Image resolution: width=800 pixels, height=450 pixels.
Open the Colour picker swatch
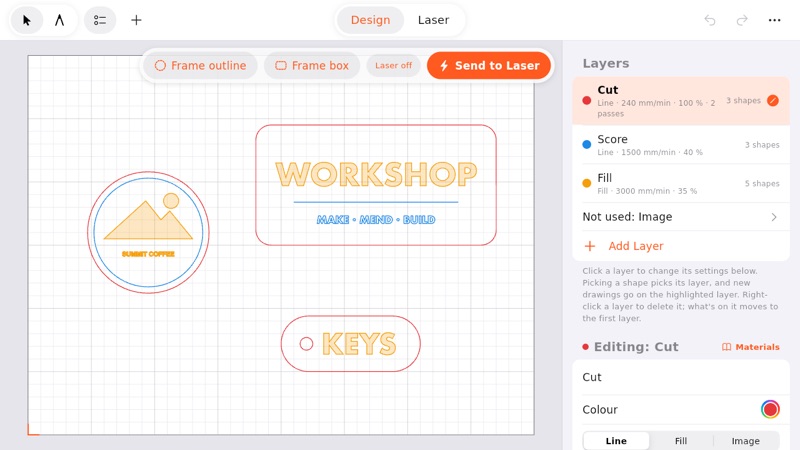click(770, 409)
